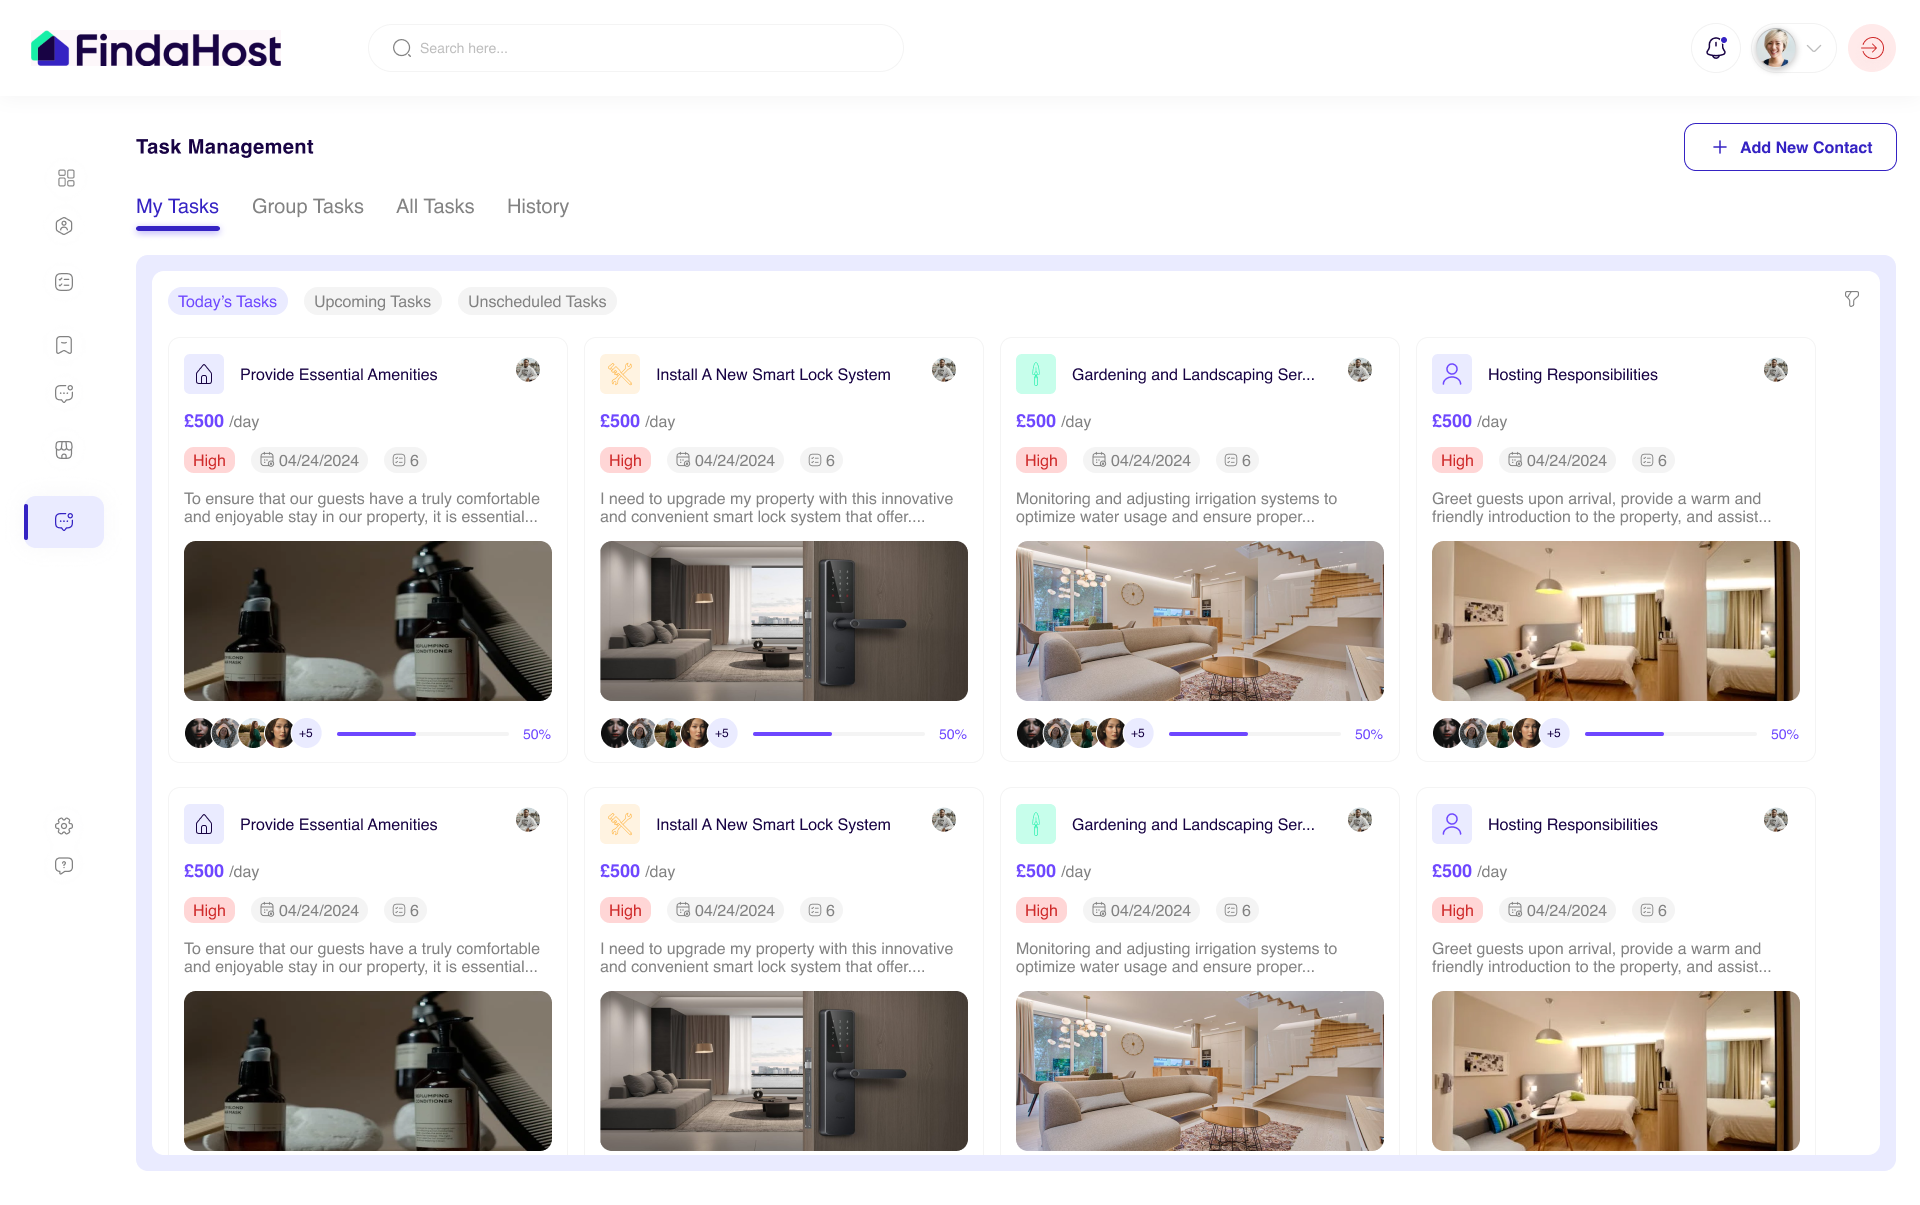Click the filter icon on task board
Image resolution: width=1920 pixels, height=1205 pixels.
pyautogui.click(x=1852, y=298)
